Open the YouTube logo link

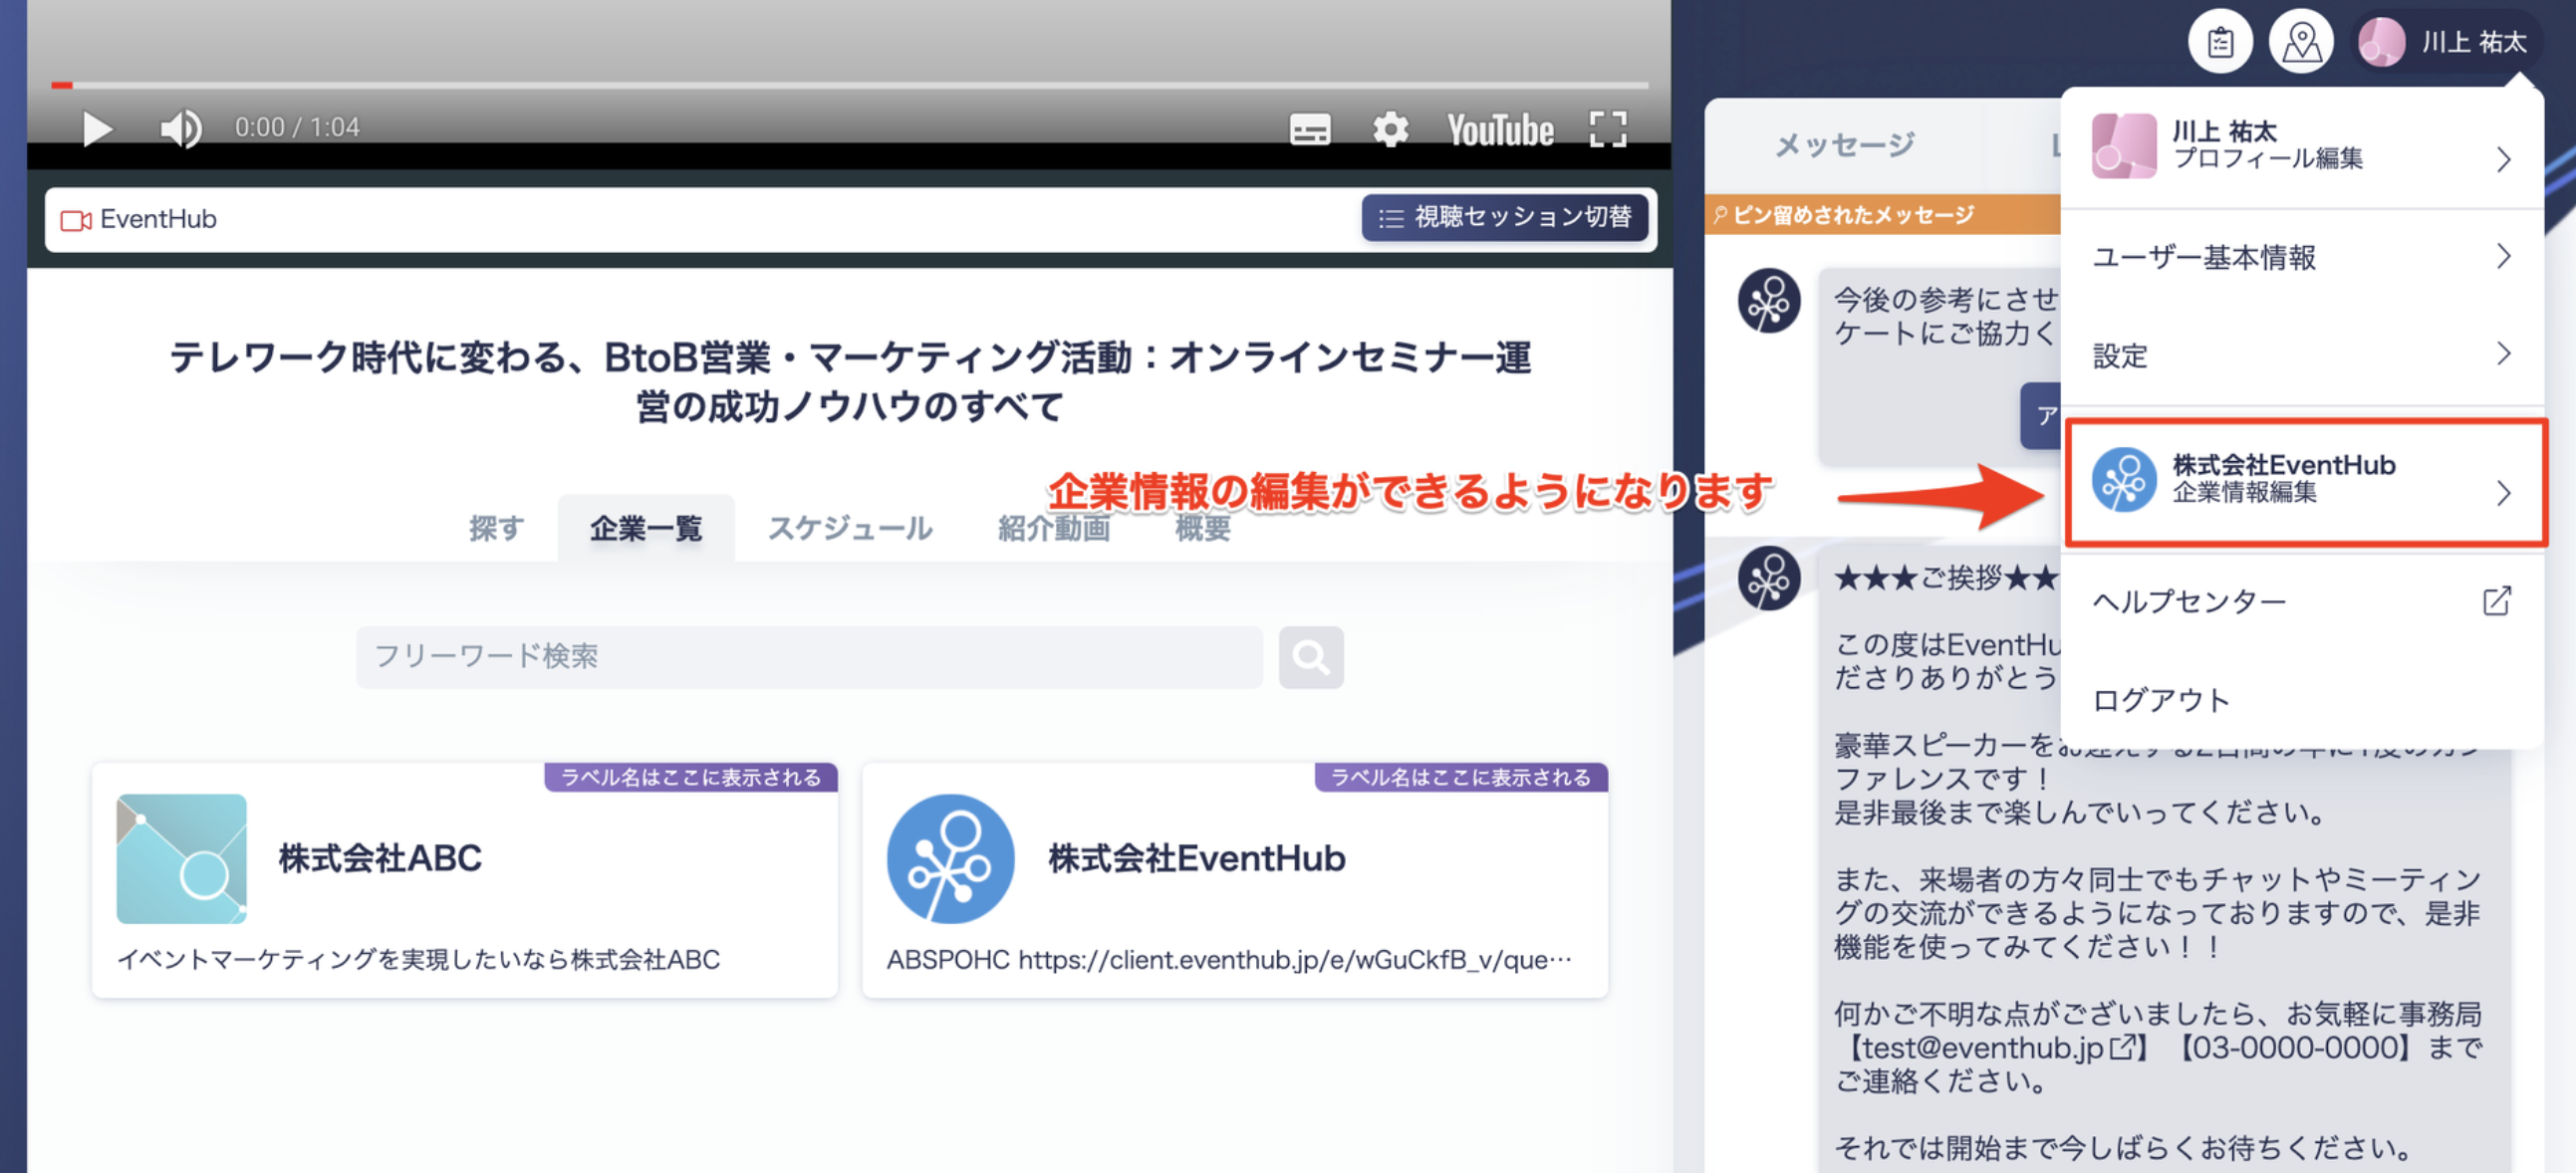(1500, 130)
